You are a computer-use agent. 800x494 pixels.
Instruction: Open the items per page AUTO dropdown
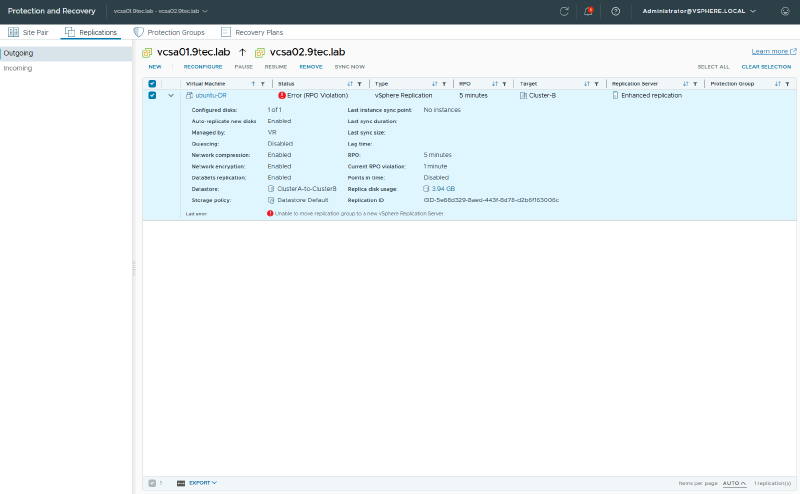(x=734, y=483)
